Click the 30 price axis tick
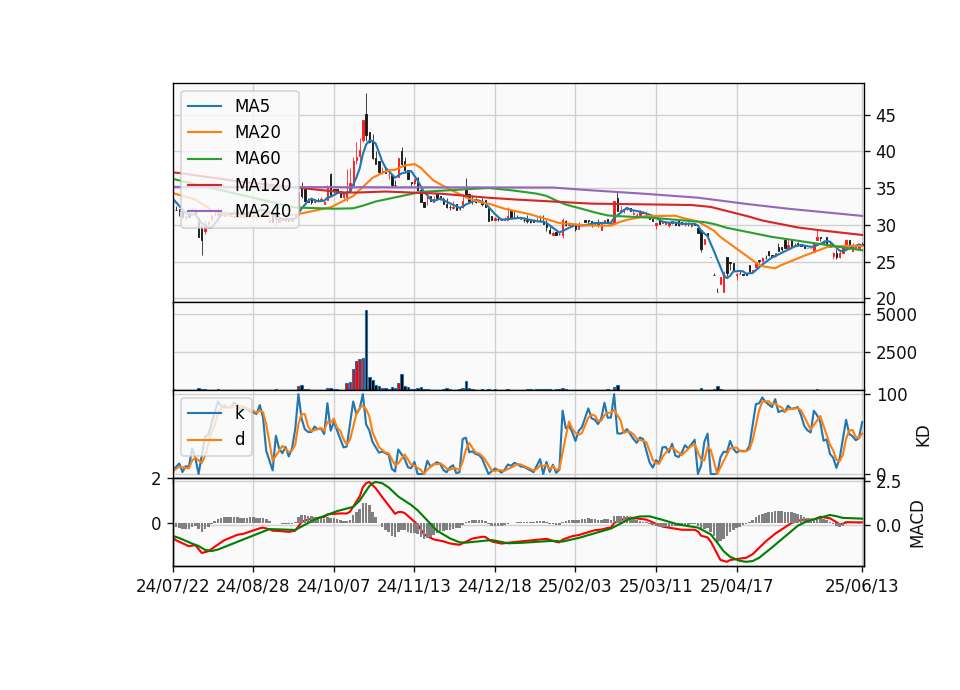 pos(886,226)
